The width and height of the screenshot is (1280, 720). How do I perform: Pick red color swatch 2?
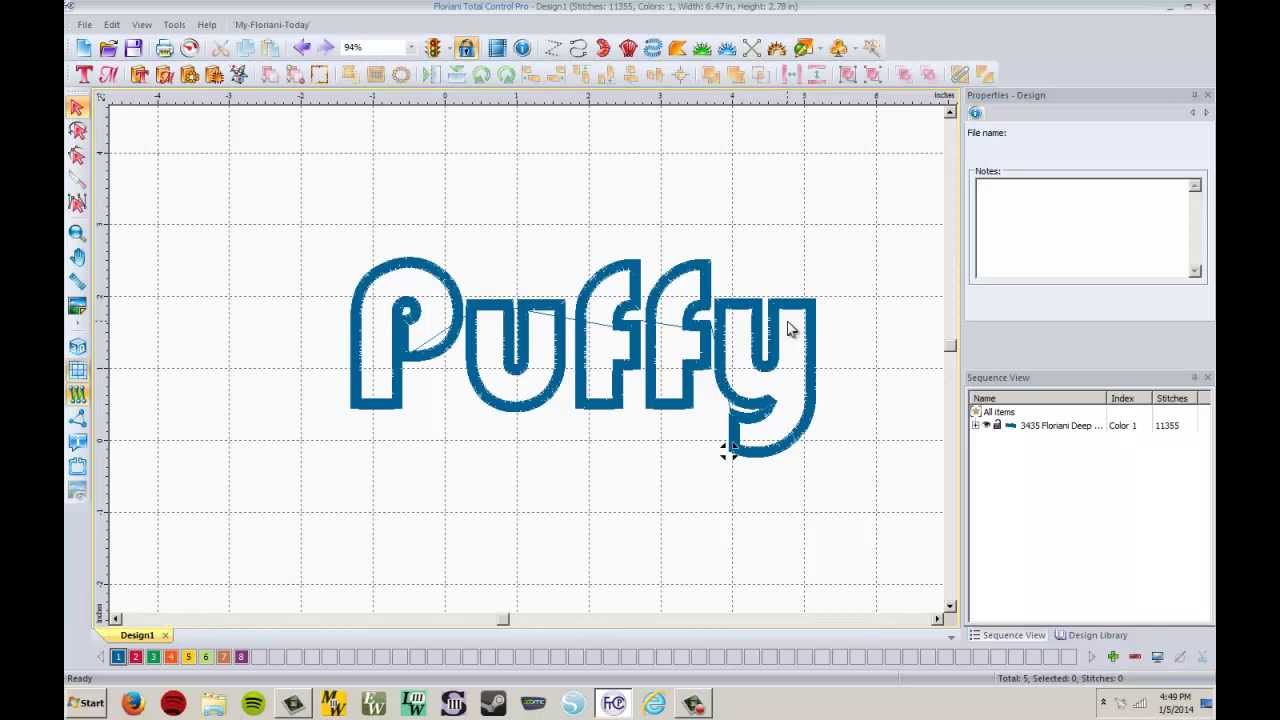[135, 657]
